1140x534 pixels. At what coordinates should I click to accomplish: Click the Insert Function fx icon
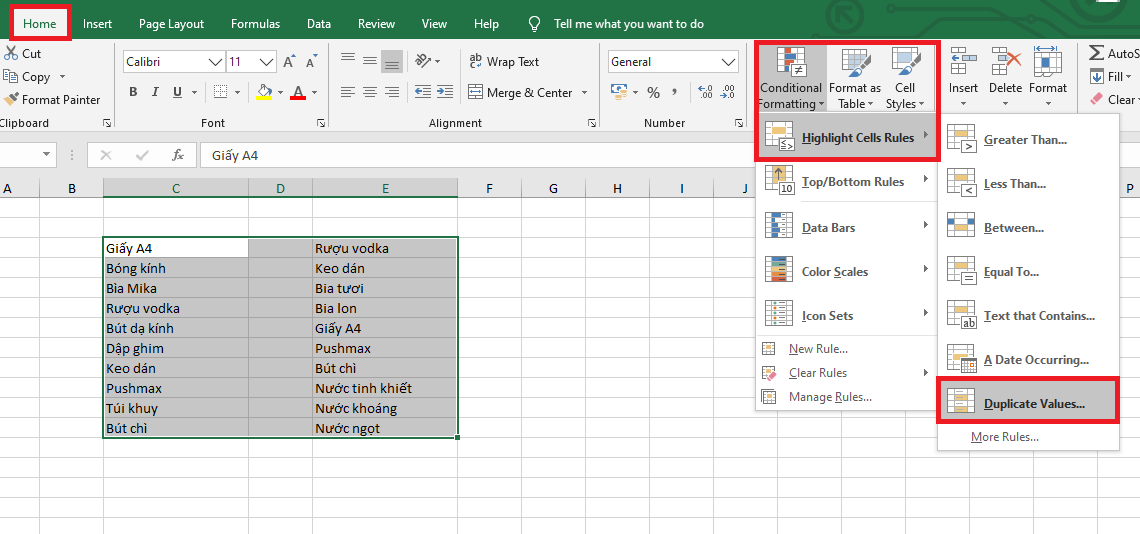point(178,156)
